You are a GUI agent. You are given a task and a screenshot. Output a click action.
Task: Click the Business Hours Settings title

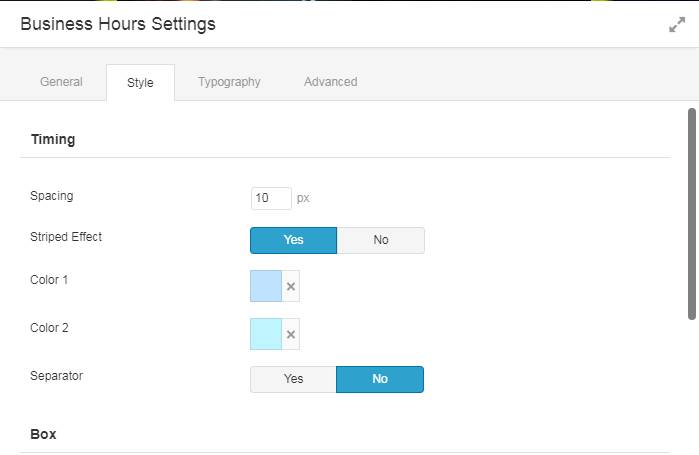pyautogui.click(x=118, y=24)
